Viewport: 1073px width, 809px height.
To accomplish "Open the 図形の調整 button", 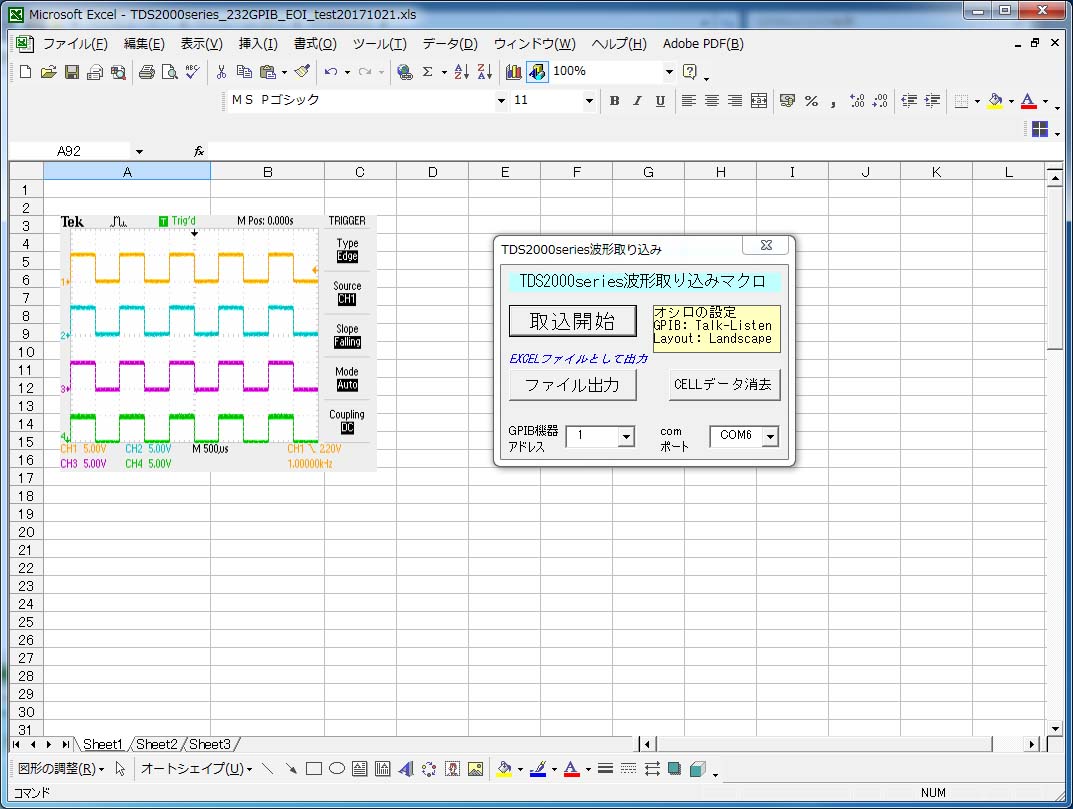I will 62,769.
